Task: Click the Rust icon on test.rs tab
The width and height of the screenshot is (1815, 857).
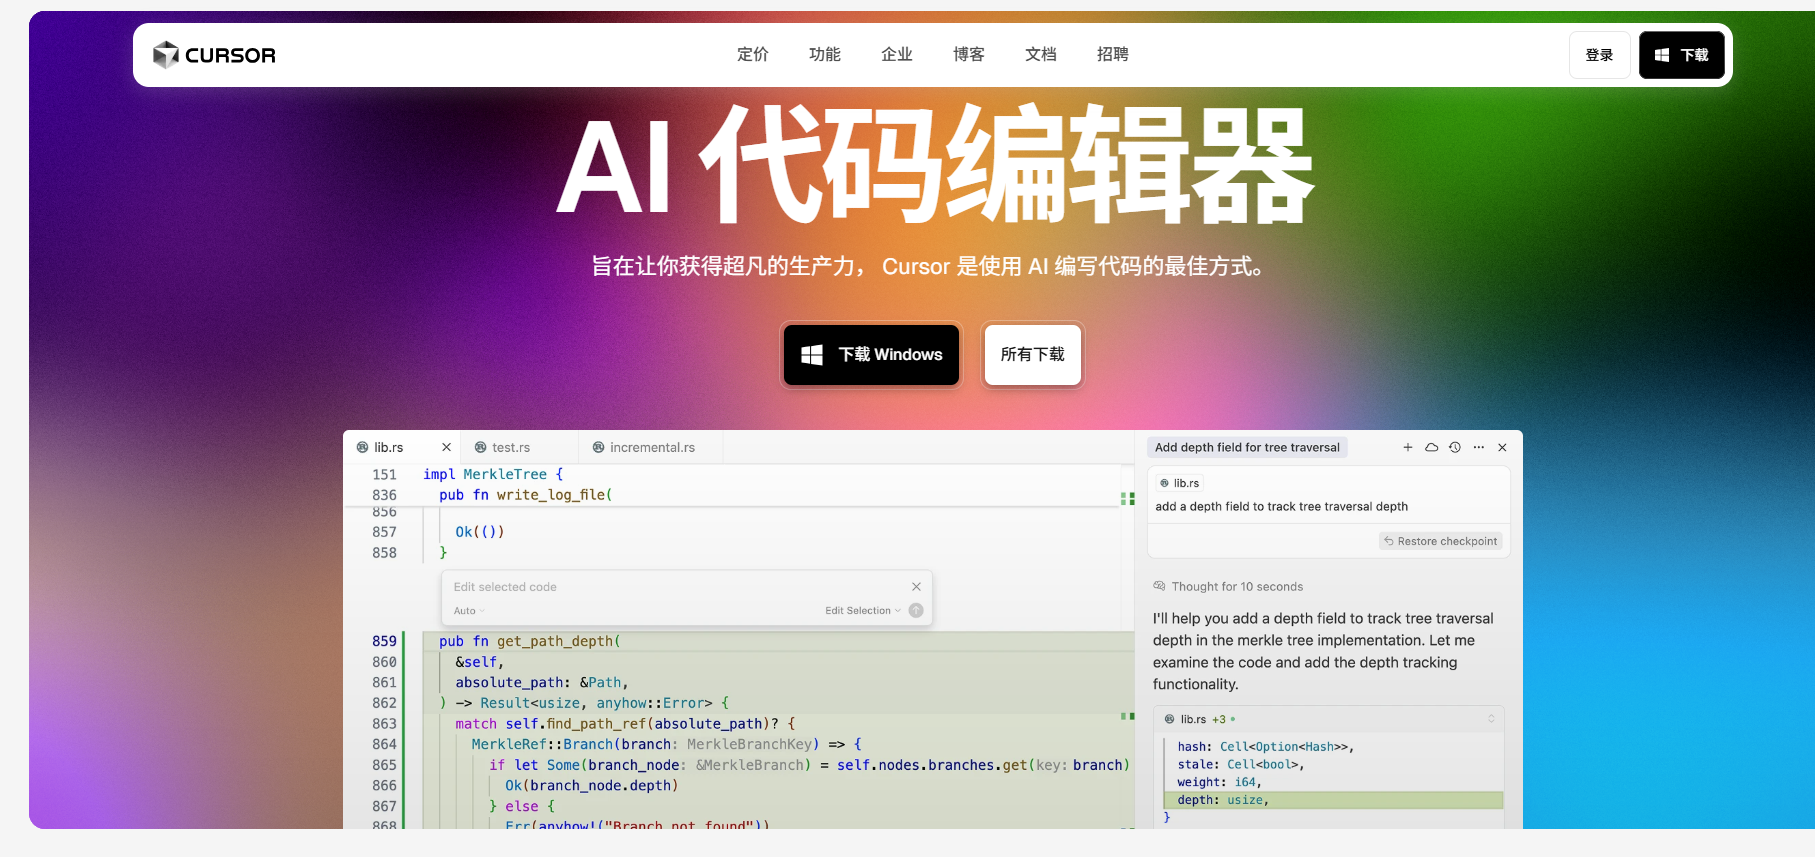Action: coord(480,447)
